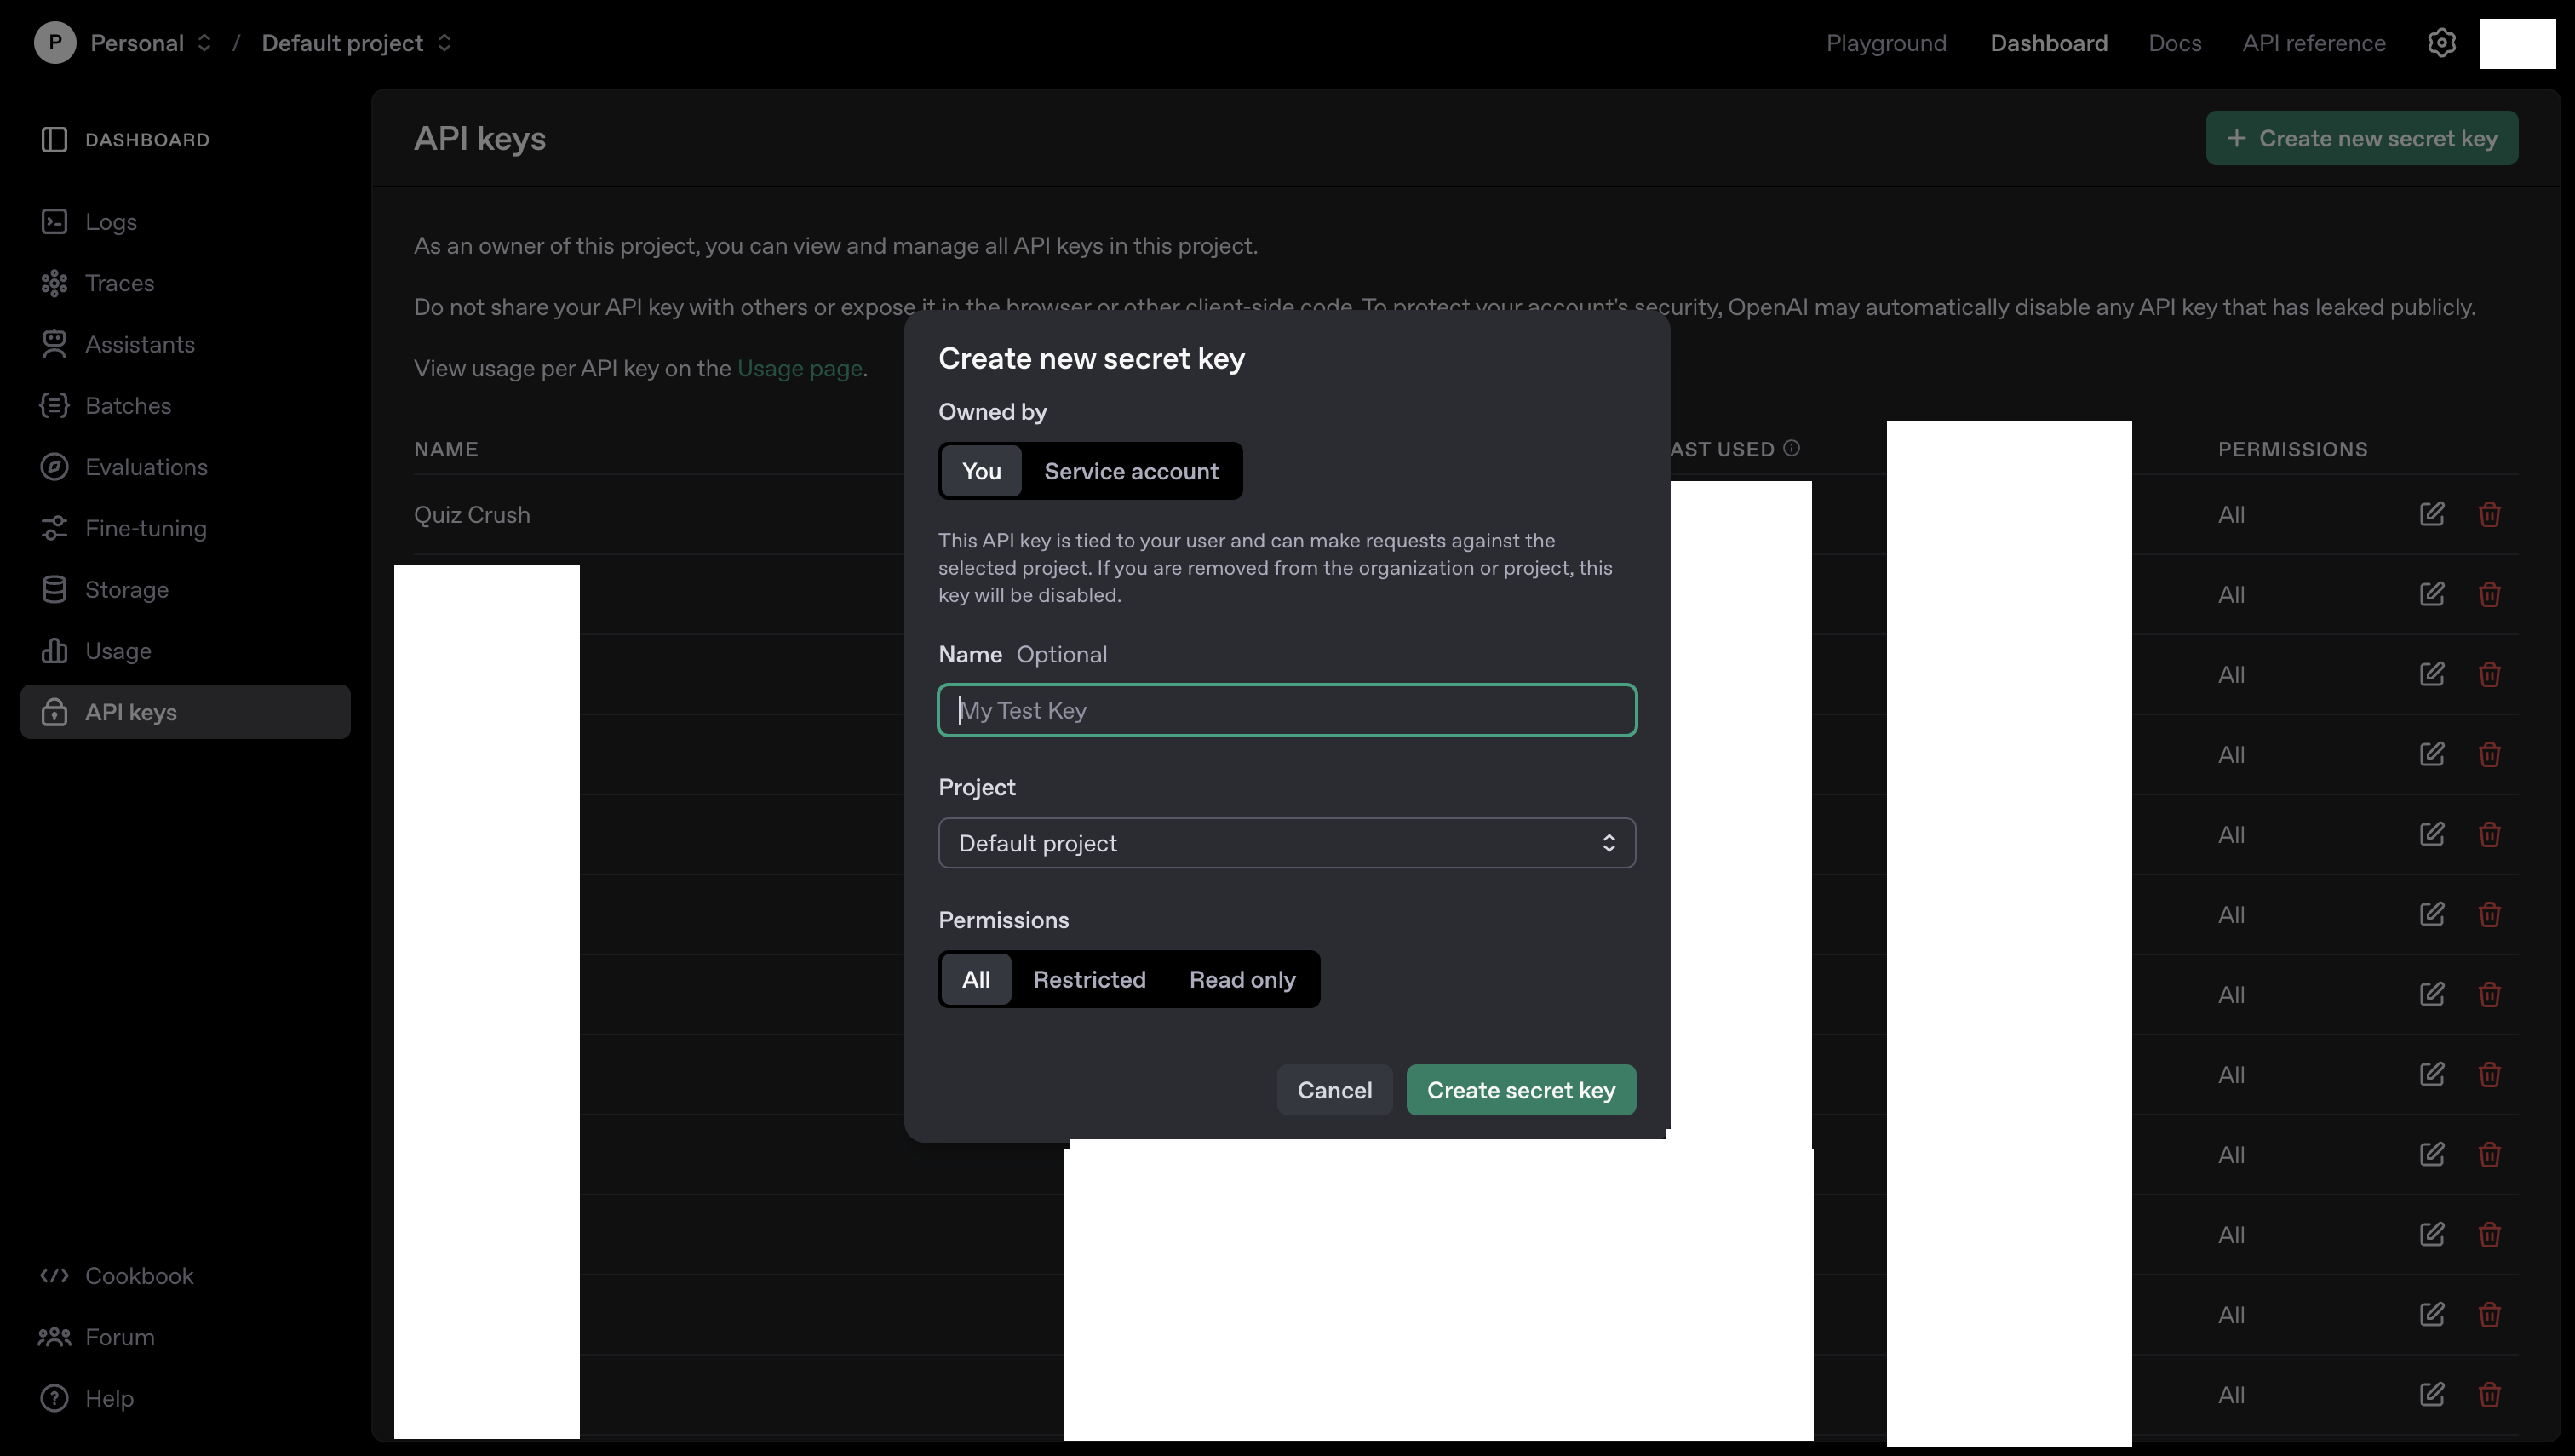The image size is (2575, 1456).
Task: Set permissions to Read only
Action: pos(1241,979)
